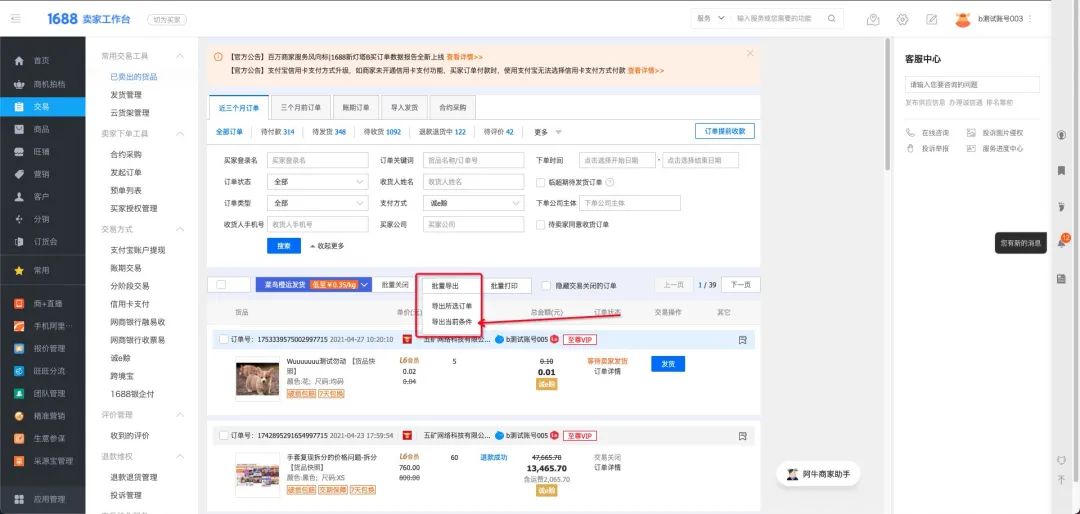
Task: Open 报价管理 app in sidebar
Action: tap(41, 349)
